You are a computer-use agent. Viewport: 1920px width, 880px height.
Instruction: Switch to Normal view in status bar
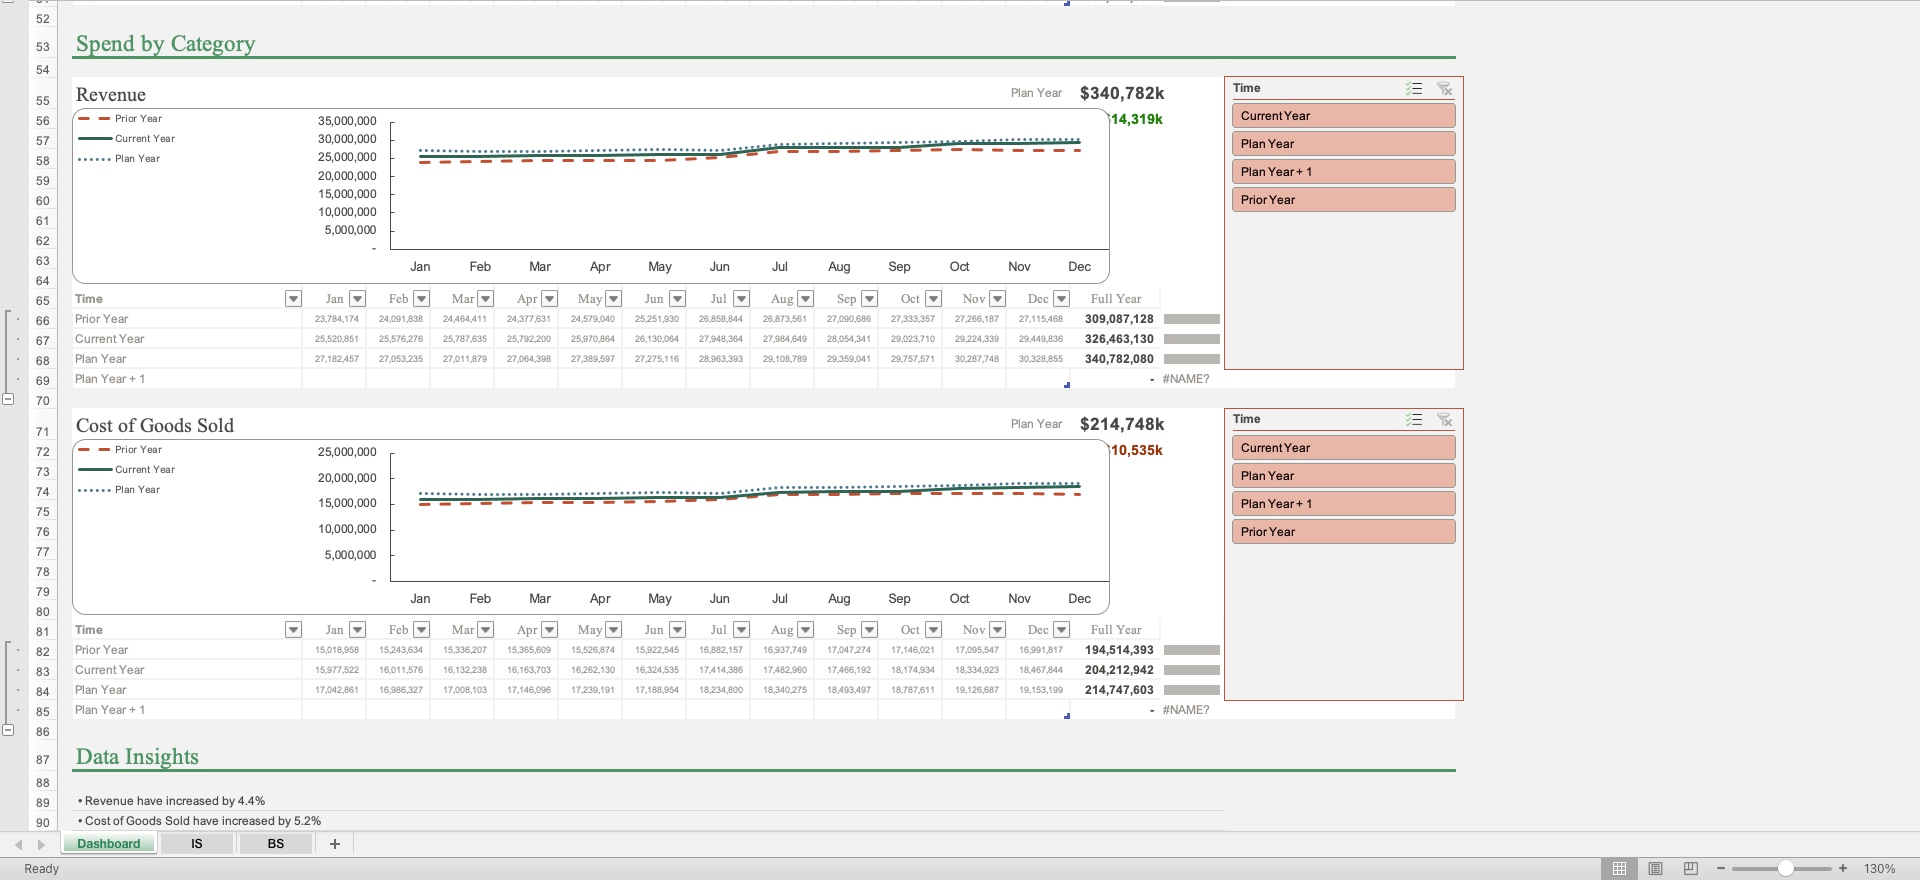tap(1619, 869)
